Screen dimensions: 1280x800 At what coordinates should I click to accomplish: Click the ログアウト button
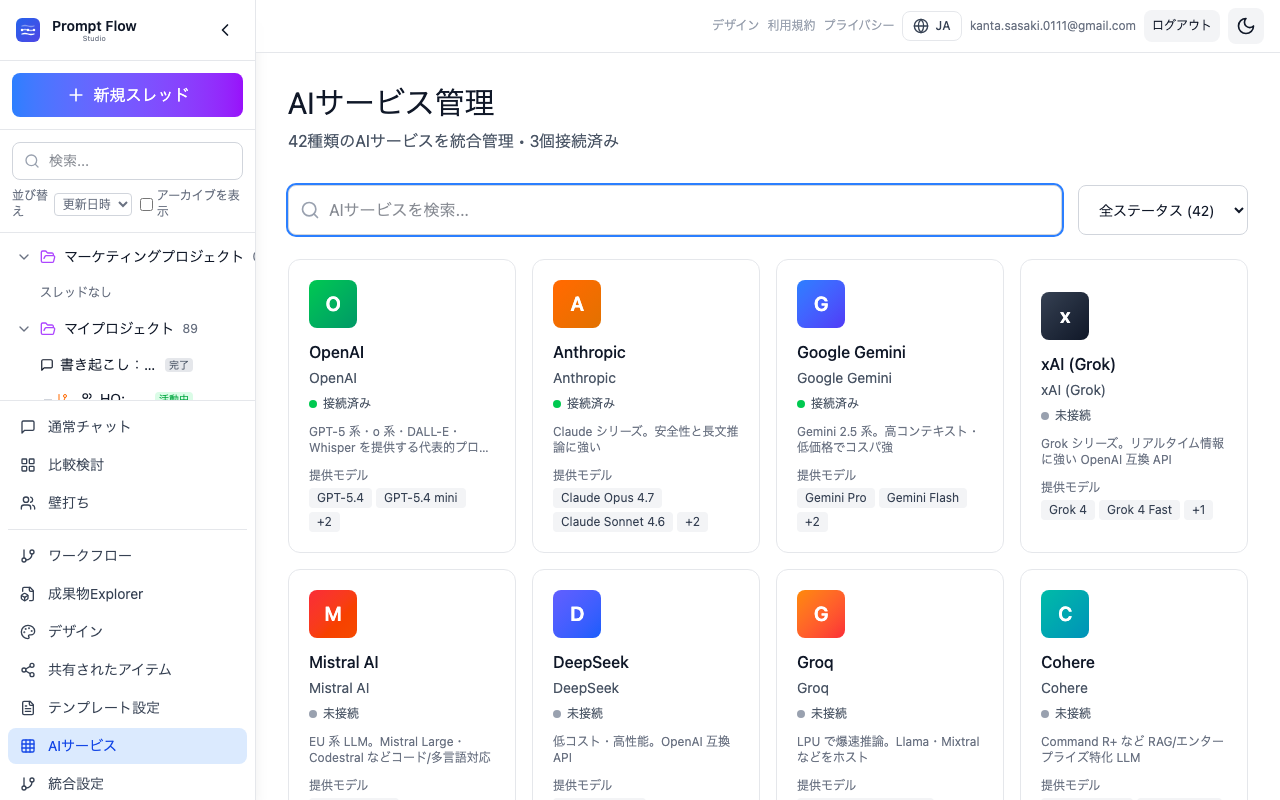(x=1182, y=26)
